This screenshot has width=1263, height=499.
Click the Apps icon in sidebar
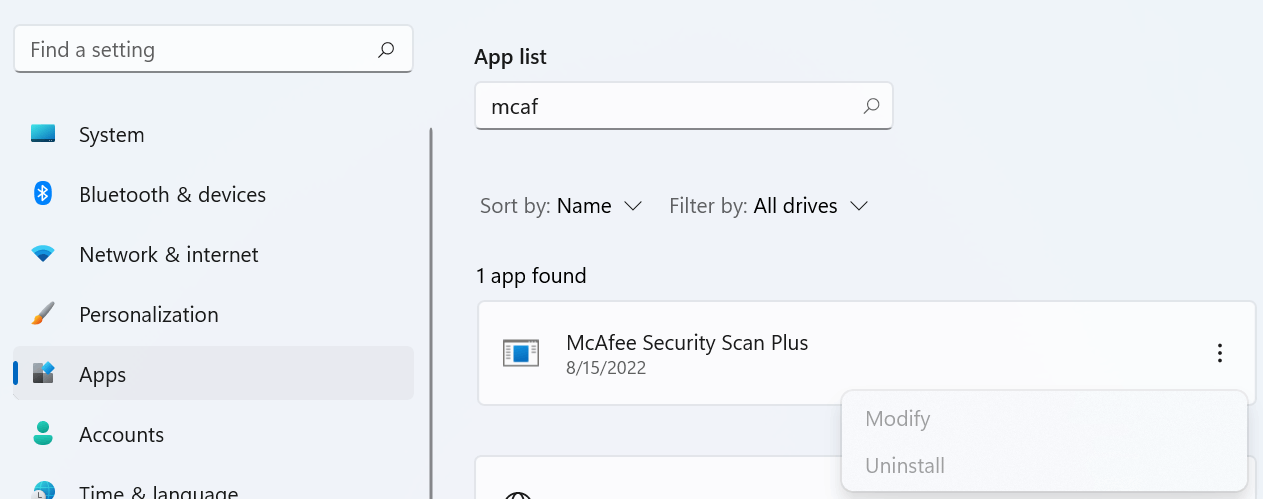[x=43, y=374]
